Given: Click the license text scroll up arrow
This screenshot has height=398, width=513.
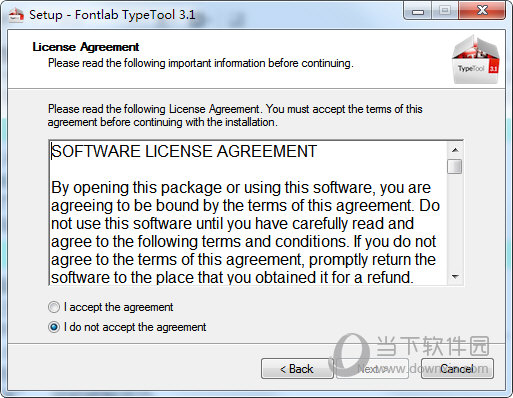Looking at the screenshot, I should [x=455, y=150].
